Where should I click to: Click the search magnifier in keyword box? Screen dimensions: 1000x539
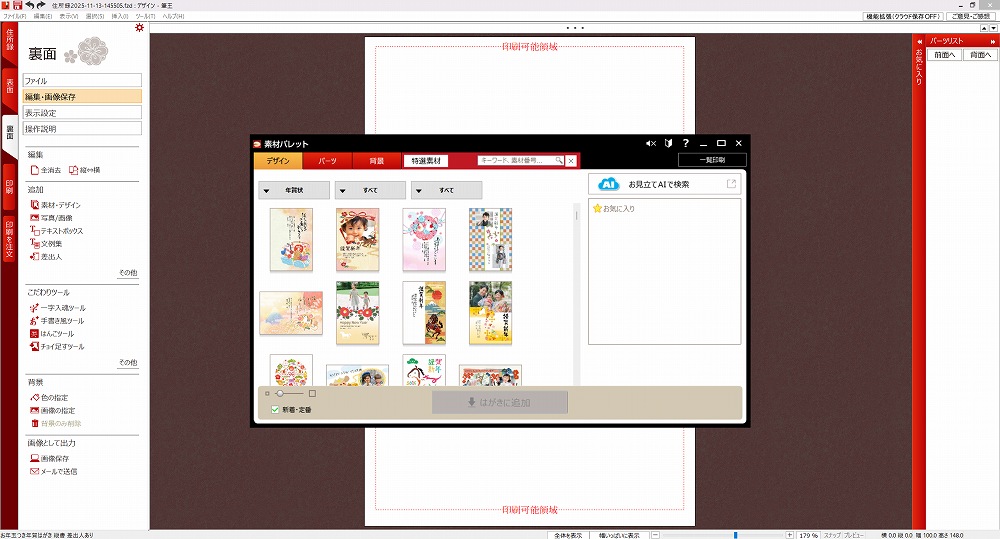tap(559, 161)
